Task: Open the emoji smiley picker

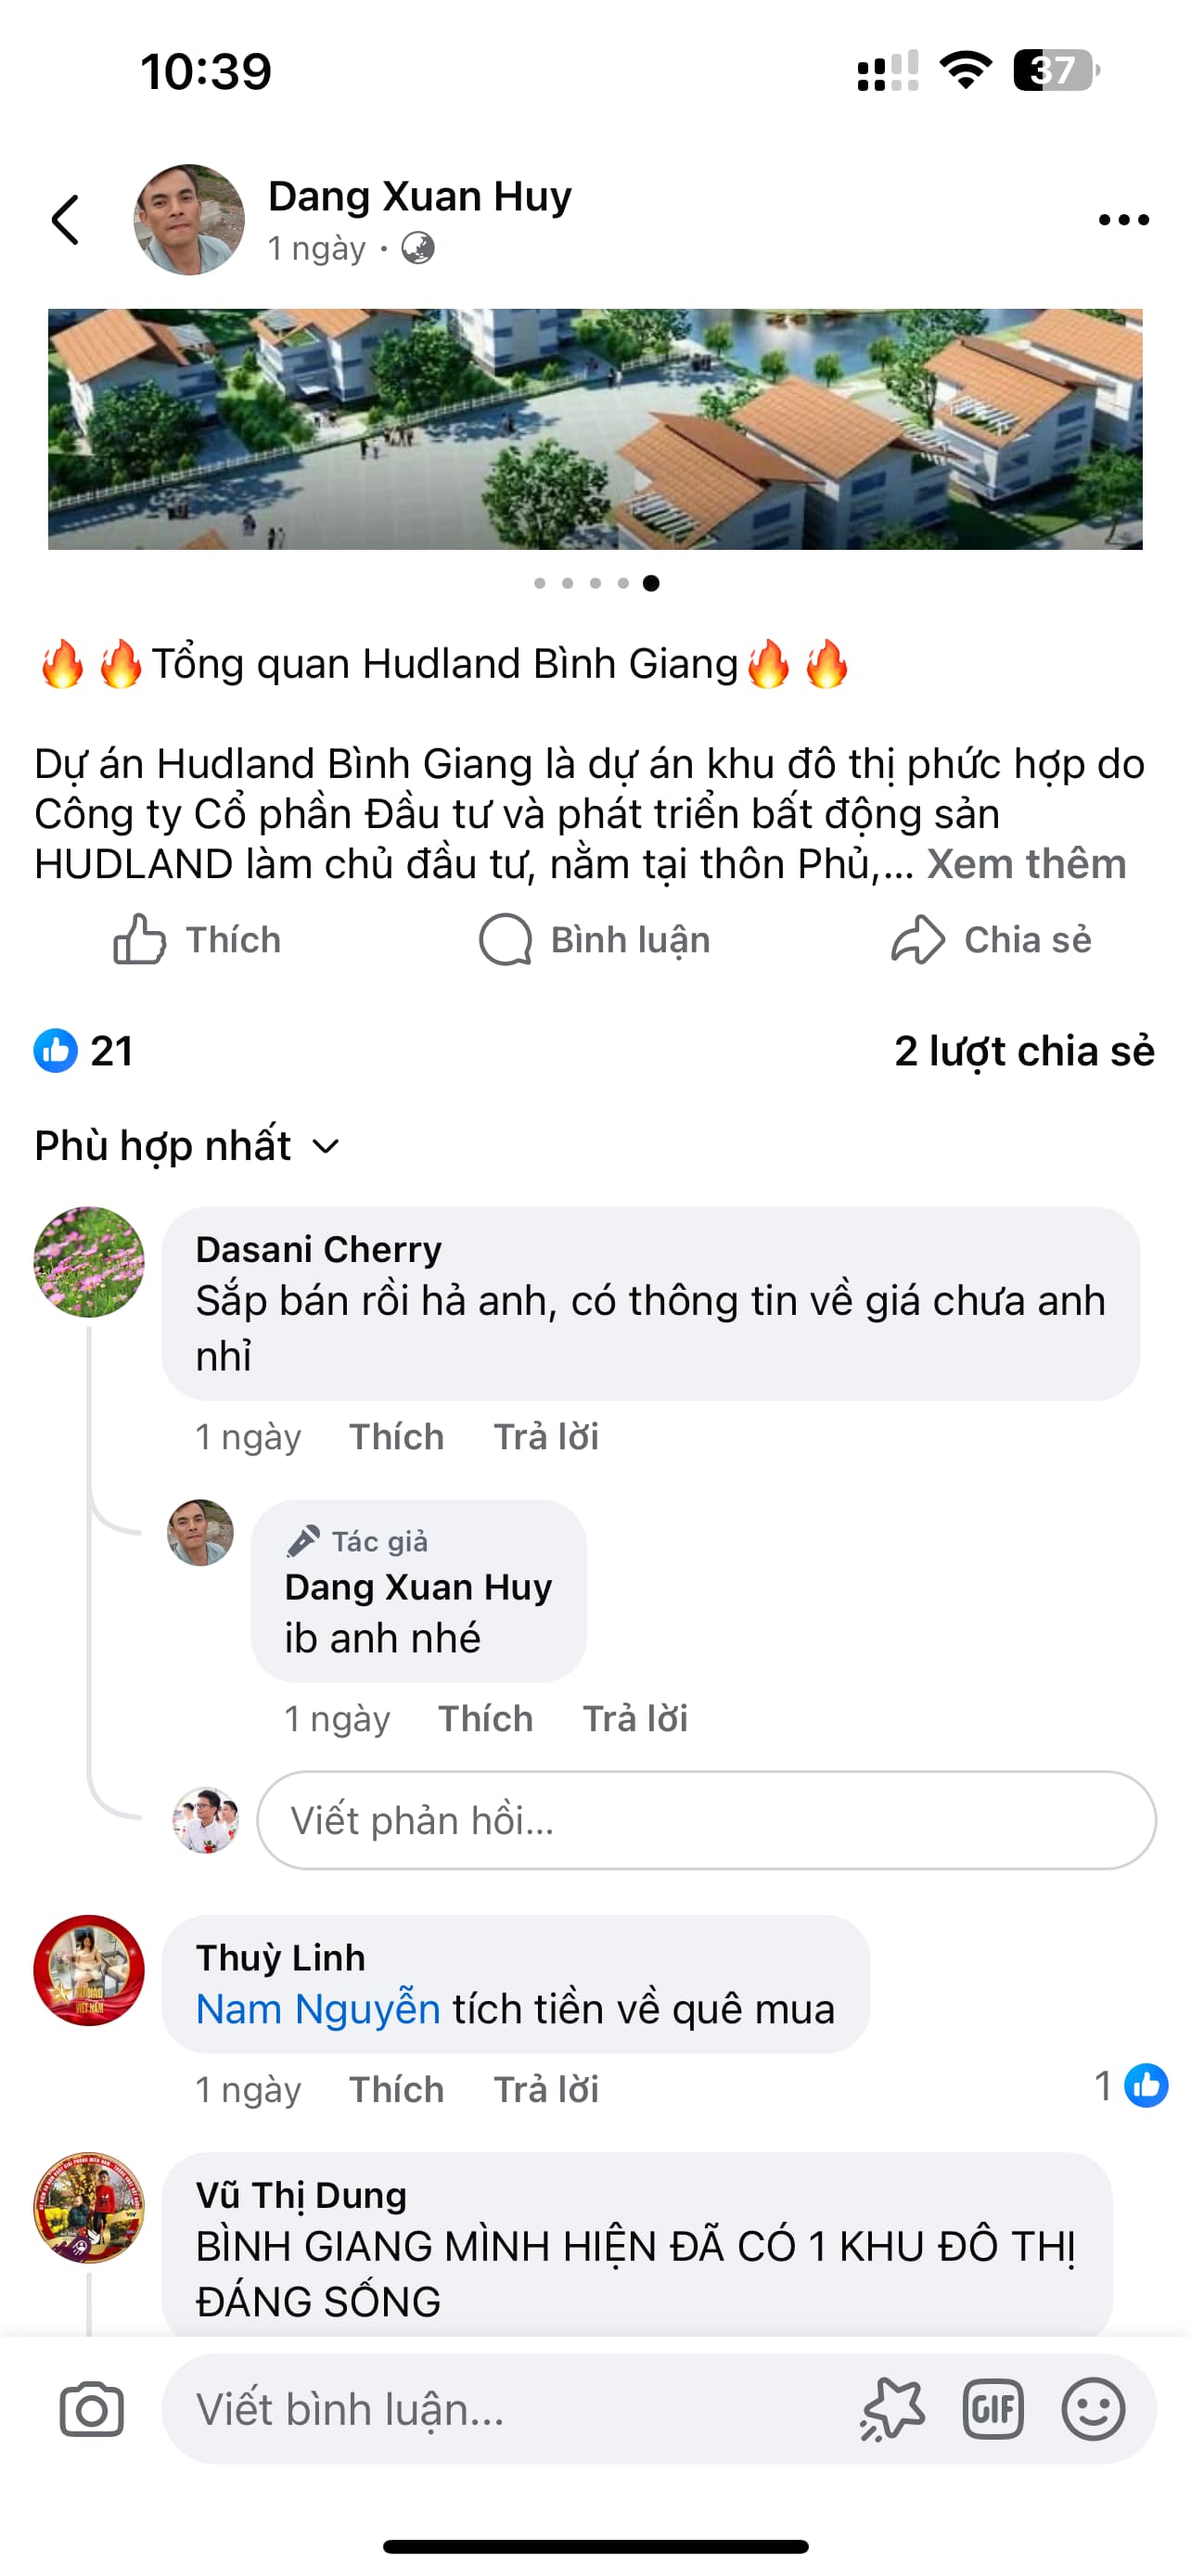Action: click(x=1093, y=2409)
